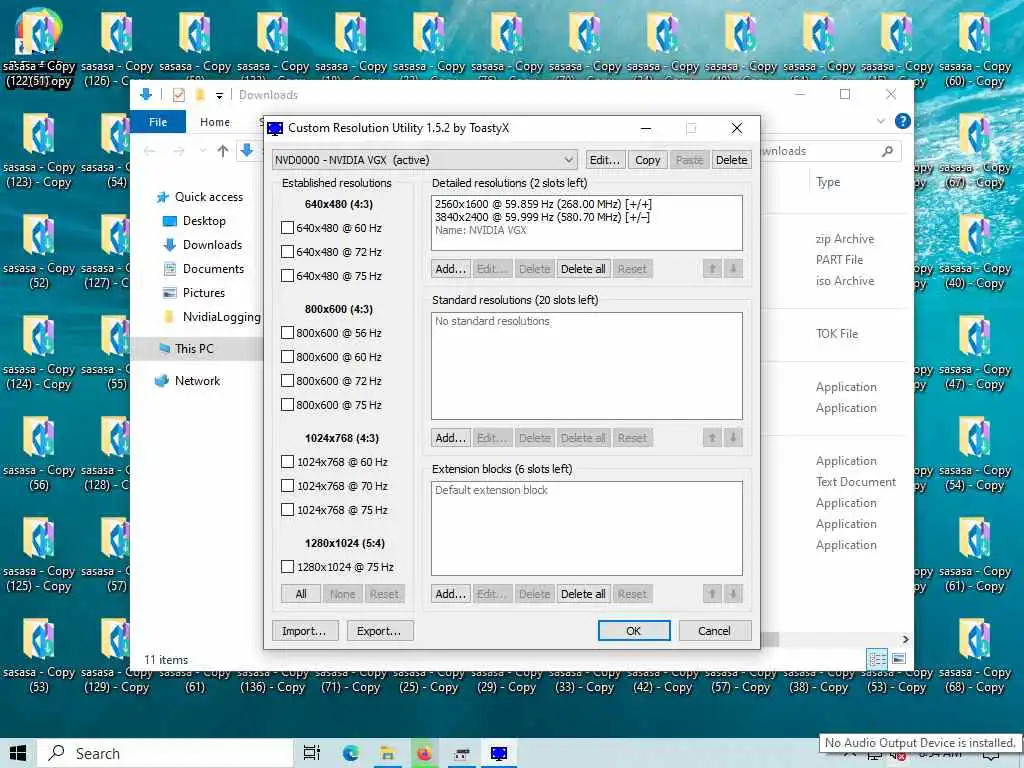Tick the 640x480 @ 75 Hz box

point(287,276)
